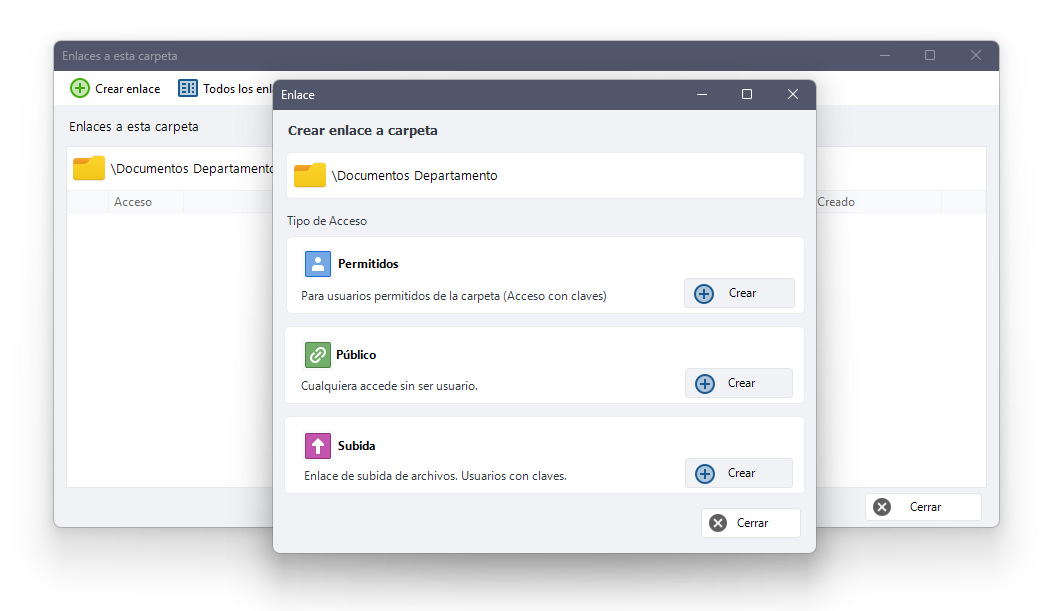Minimize the background Enlaces a esta carpeta window
The image size is (1061, 611).
(884, 55)
